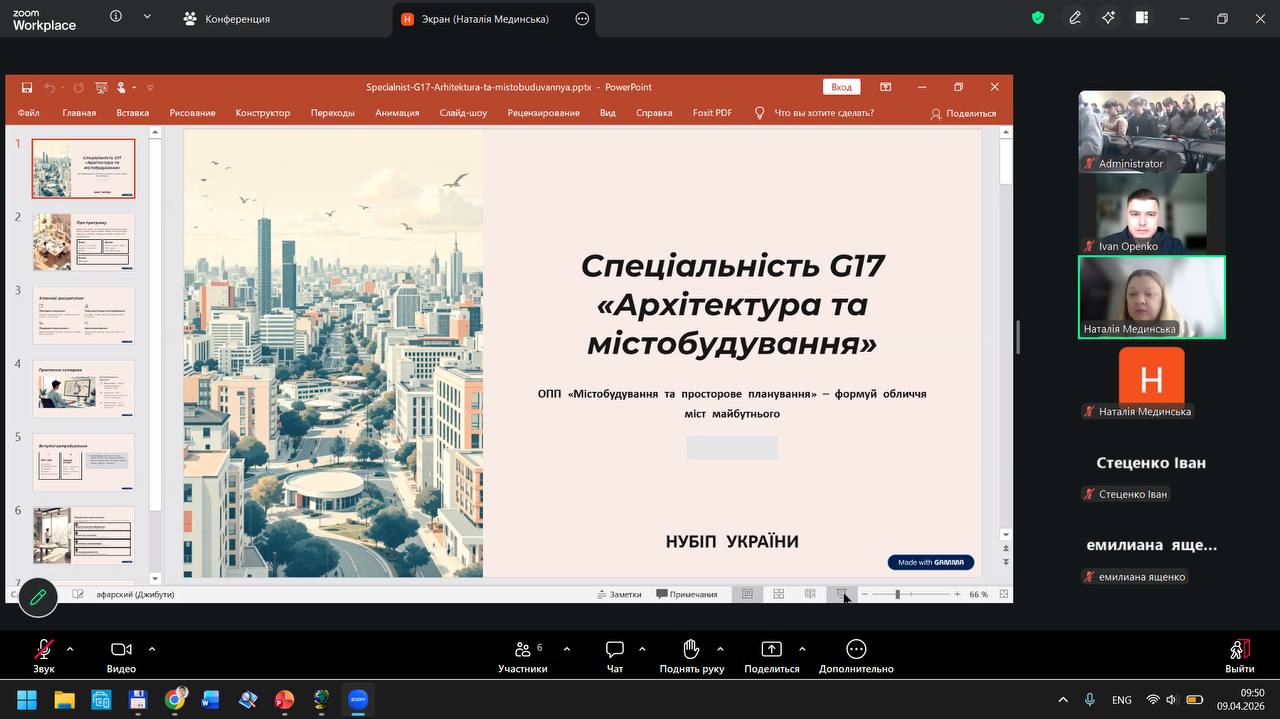Select slide 6 thumbnail in the panel

(84, 536)
